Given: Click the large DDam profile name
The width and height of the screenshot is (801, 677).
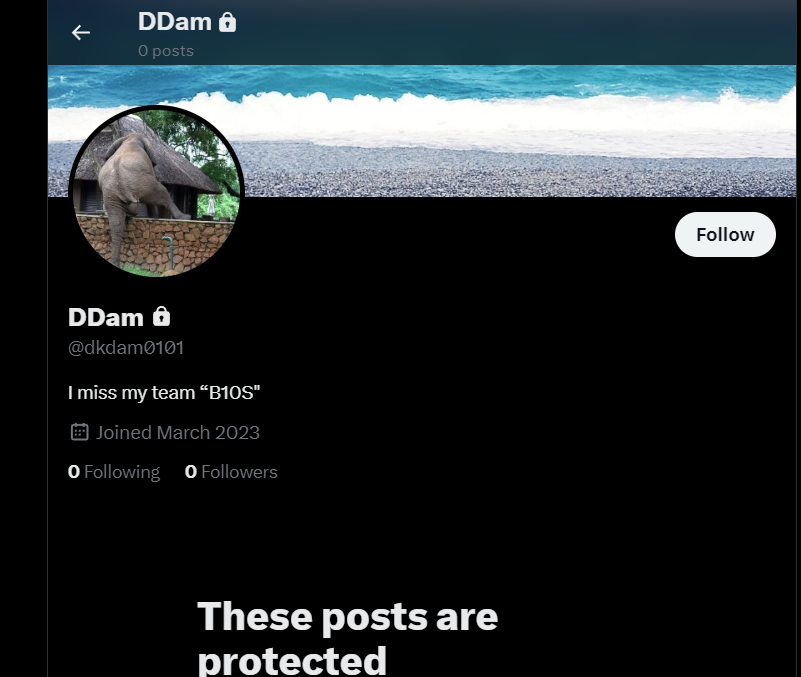Looking at the screenshot, I should point(106,317).
